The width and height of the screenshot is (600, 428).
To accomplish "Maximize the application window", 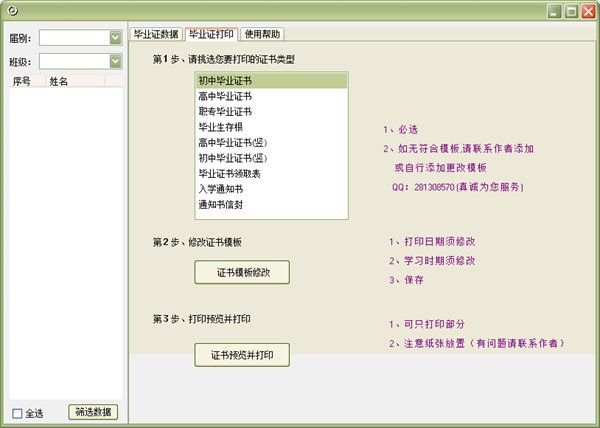I will click(571, 11).
